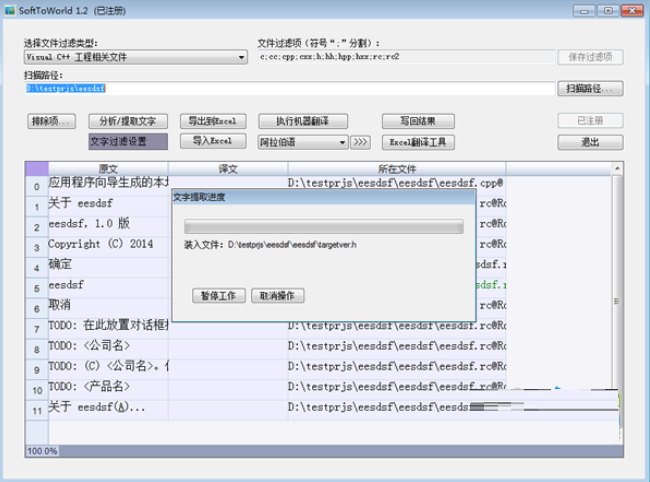Image resolution: width=650 pixels, height=482 pixels.
Task: Click the 译文 column header
Action: [228, 169]
